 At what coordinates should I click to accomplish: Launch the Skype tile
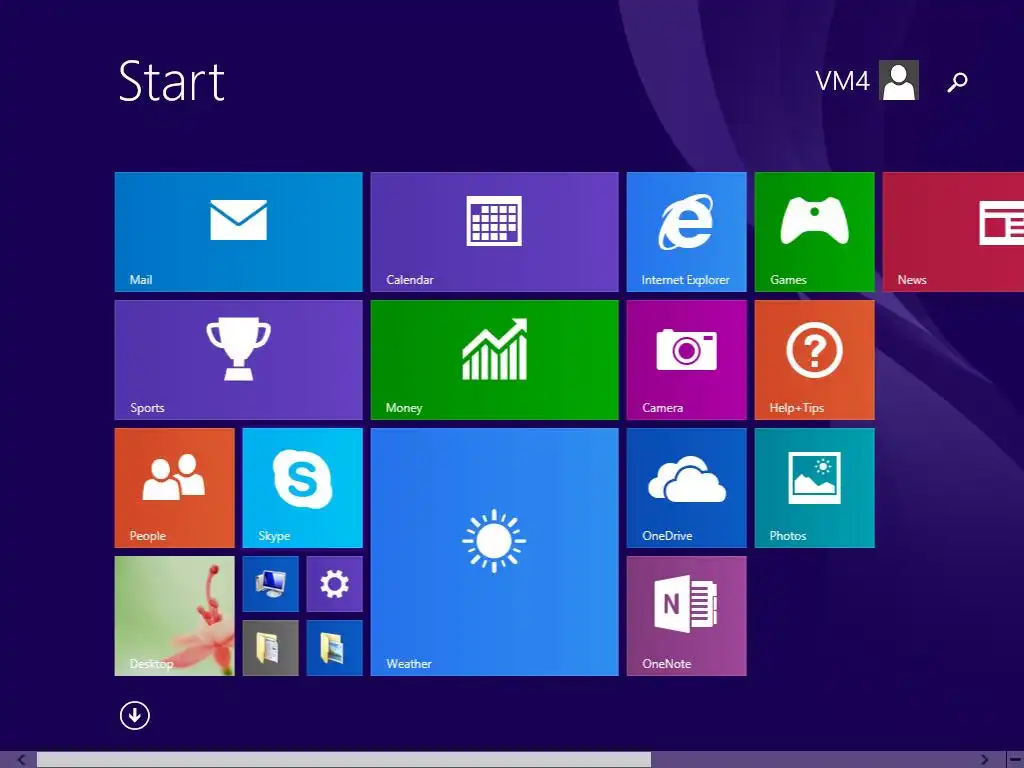point(302,488)
